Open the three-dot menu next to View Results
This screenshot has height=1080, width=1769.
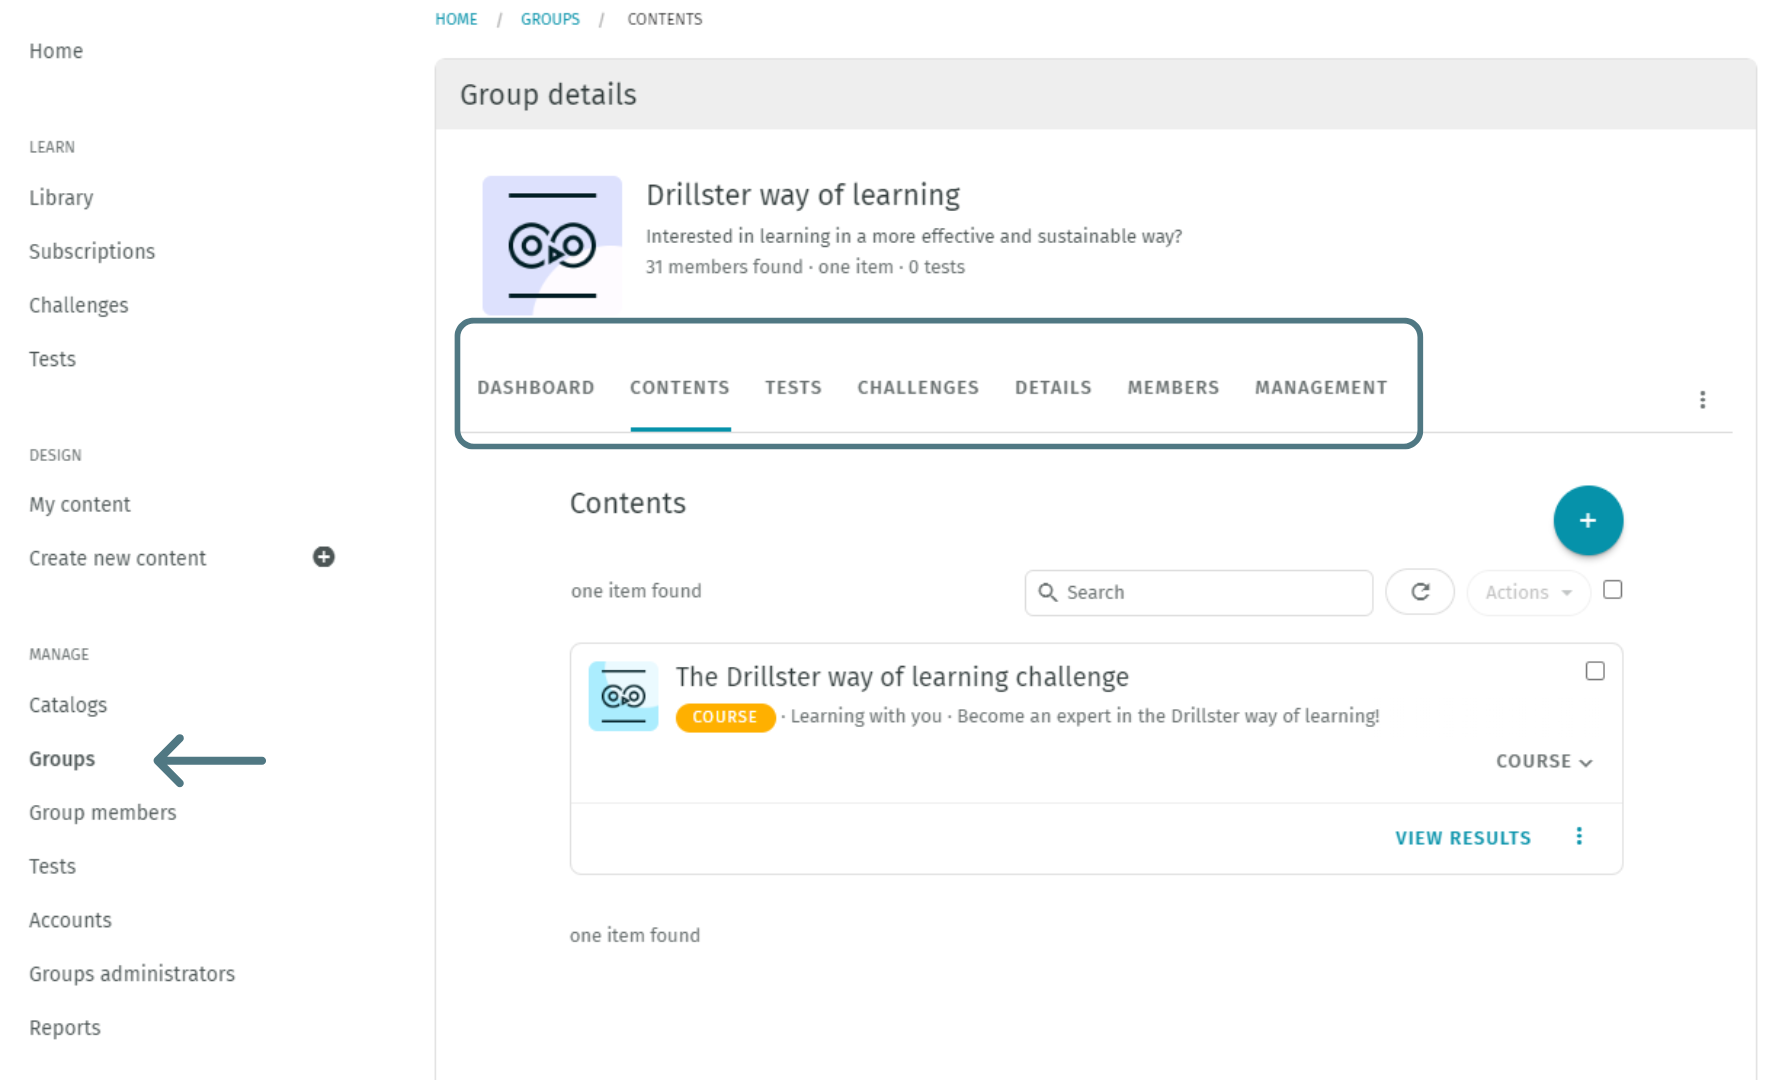click(1579, 837)
